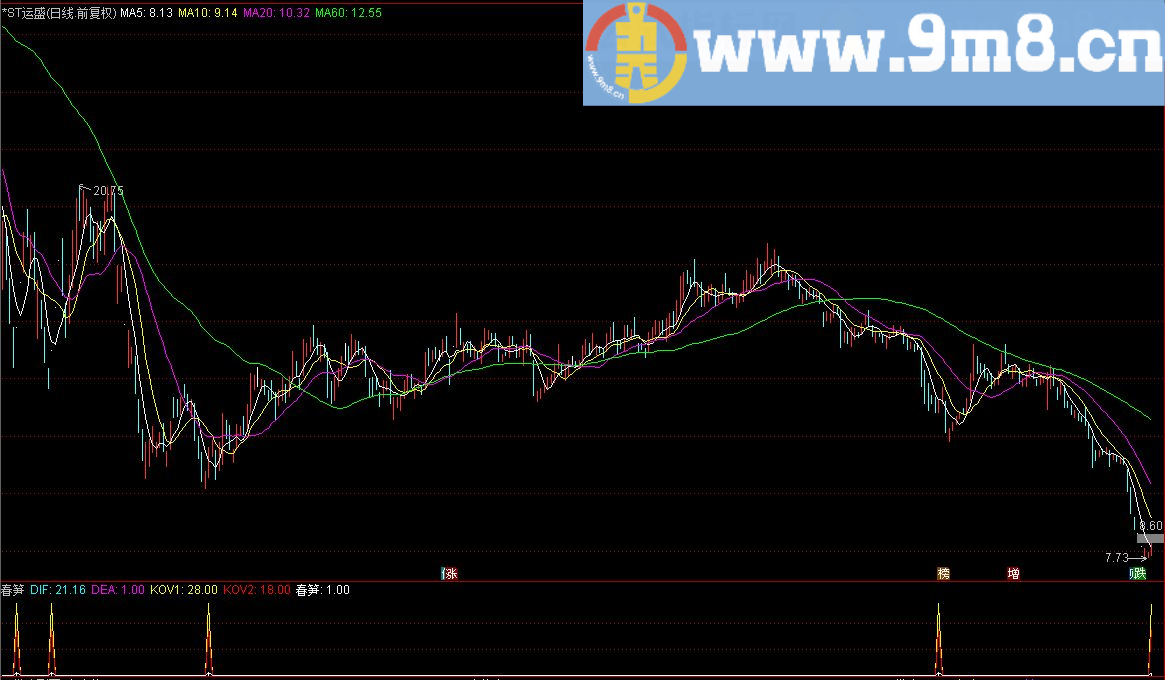The image size is (1165, 680).
Task: Click the 增 info marker icon
Action: 1013,574
